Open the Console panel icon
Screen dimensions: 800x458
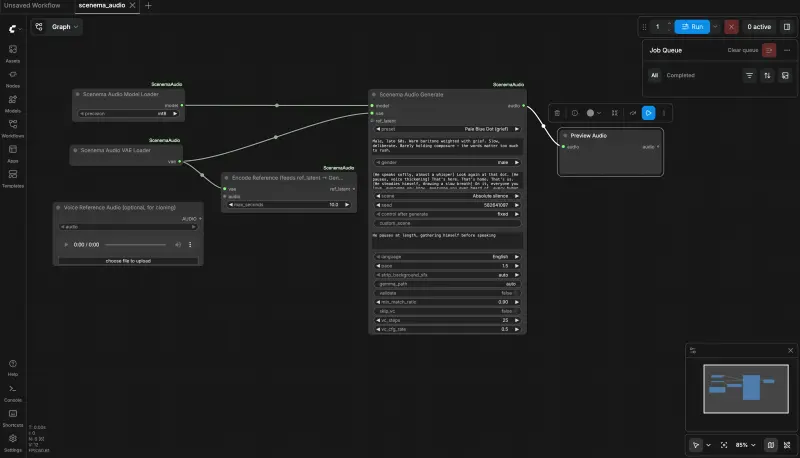[13, 393]
